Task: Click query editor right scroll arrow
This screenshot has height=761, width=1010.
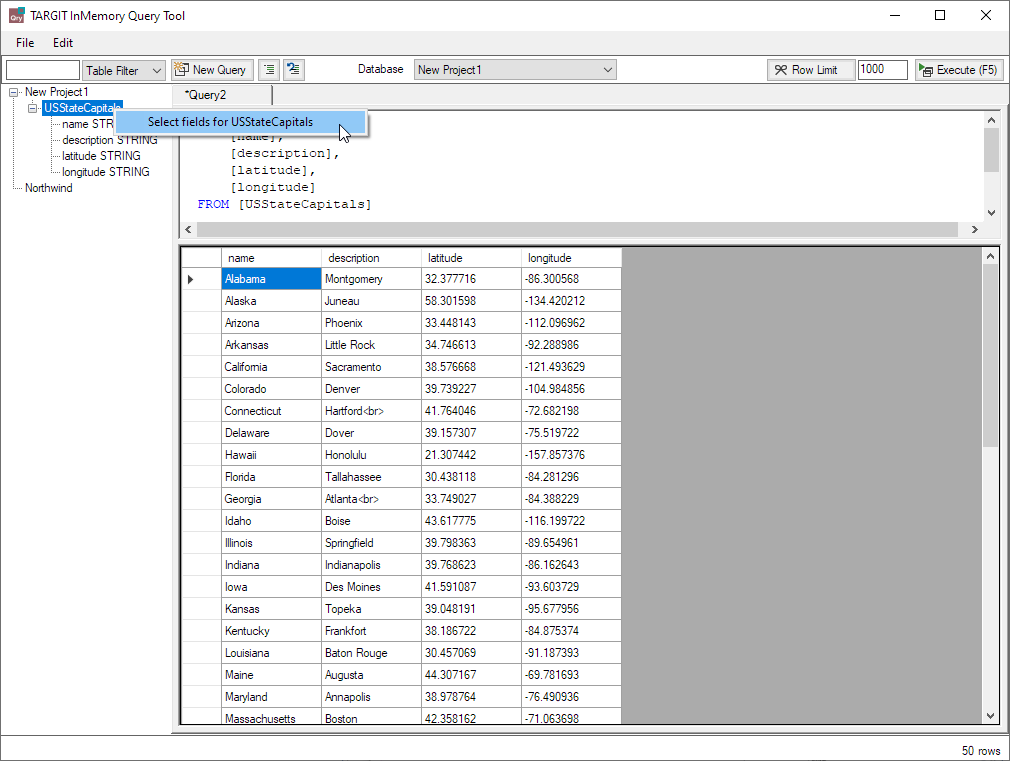Action: point(975,229)
